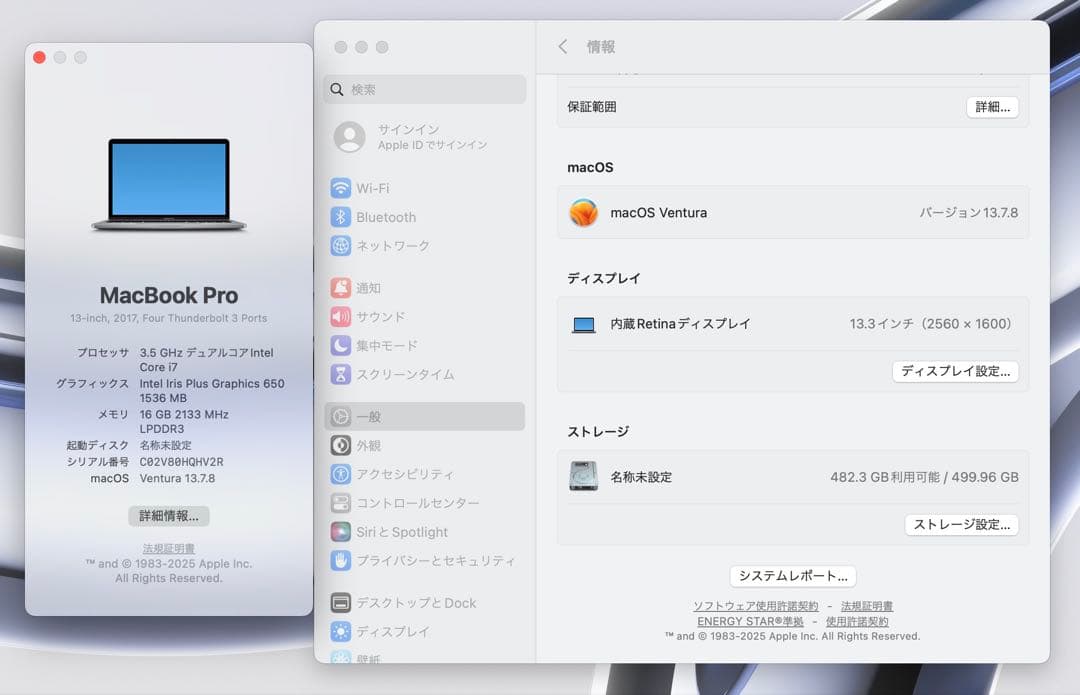Click 13-inch, 2017, Four Thunderbolt 3 Ports
1080x695 pixels.
(x=169, y=318)
